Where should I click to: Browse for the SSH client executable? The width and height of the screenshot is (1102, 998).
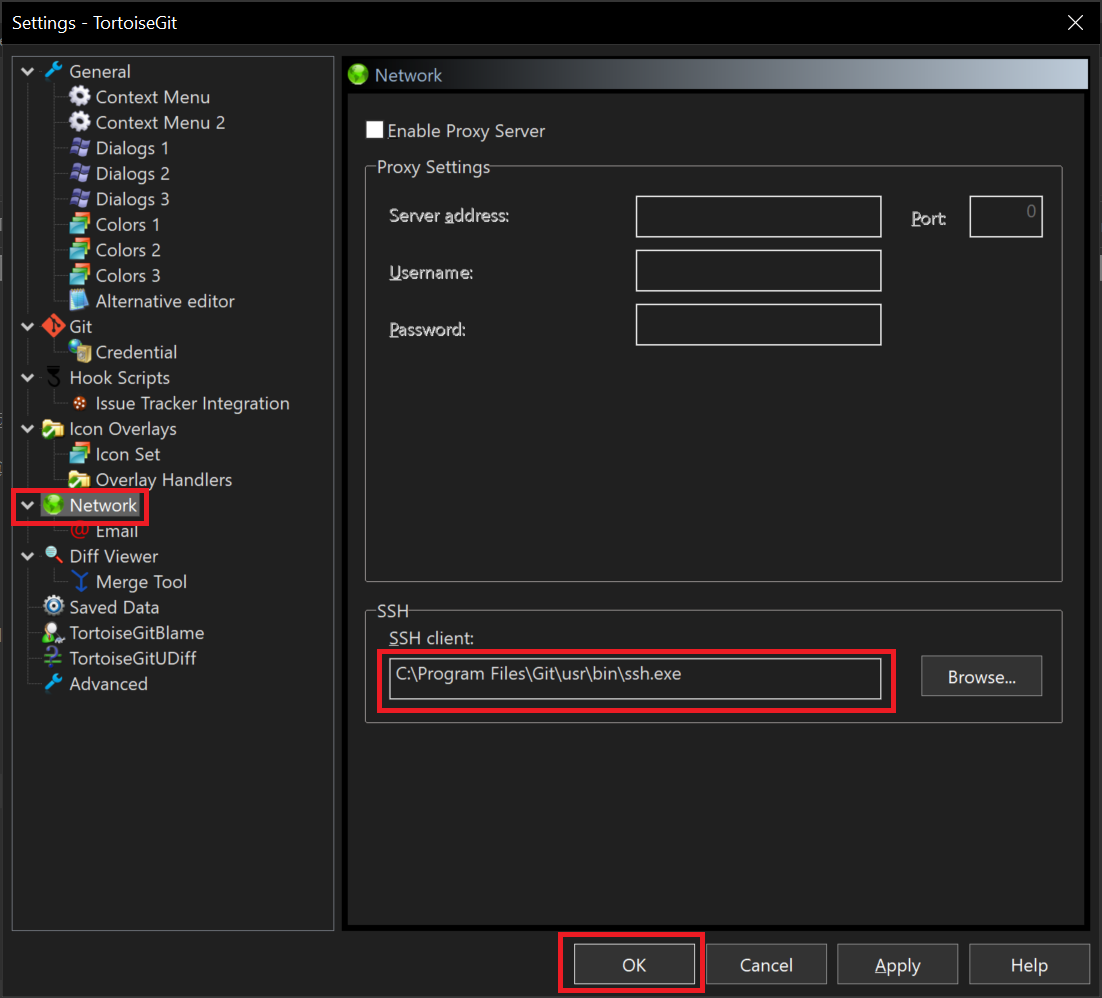click(981, 676)
